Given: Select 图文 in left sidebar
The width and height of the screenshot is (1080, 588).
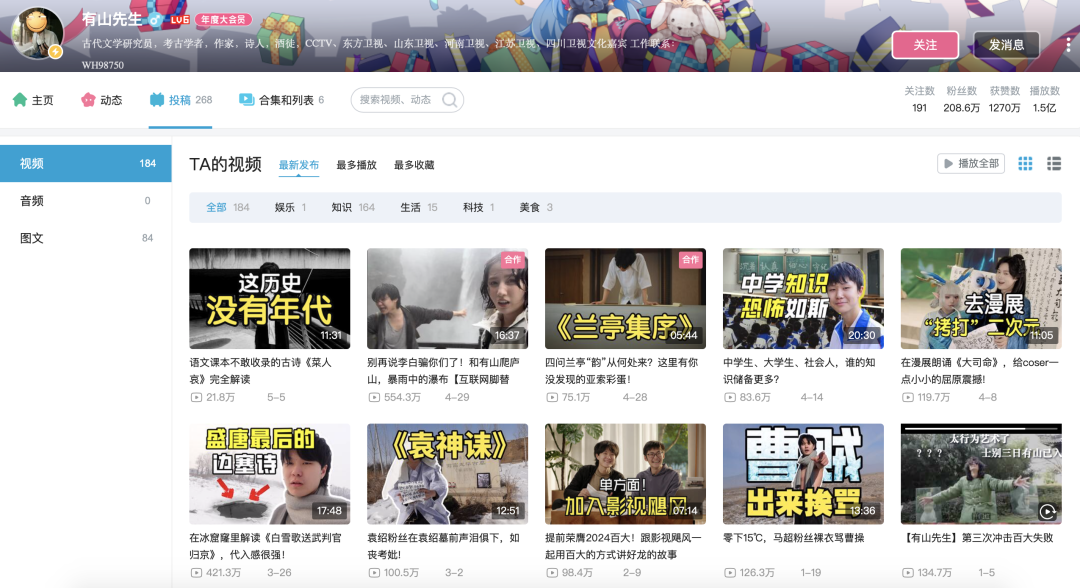Looking at the screenshot, I should tap(32, 238).
